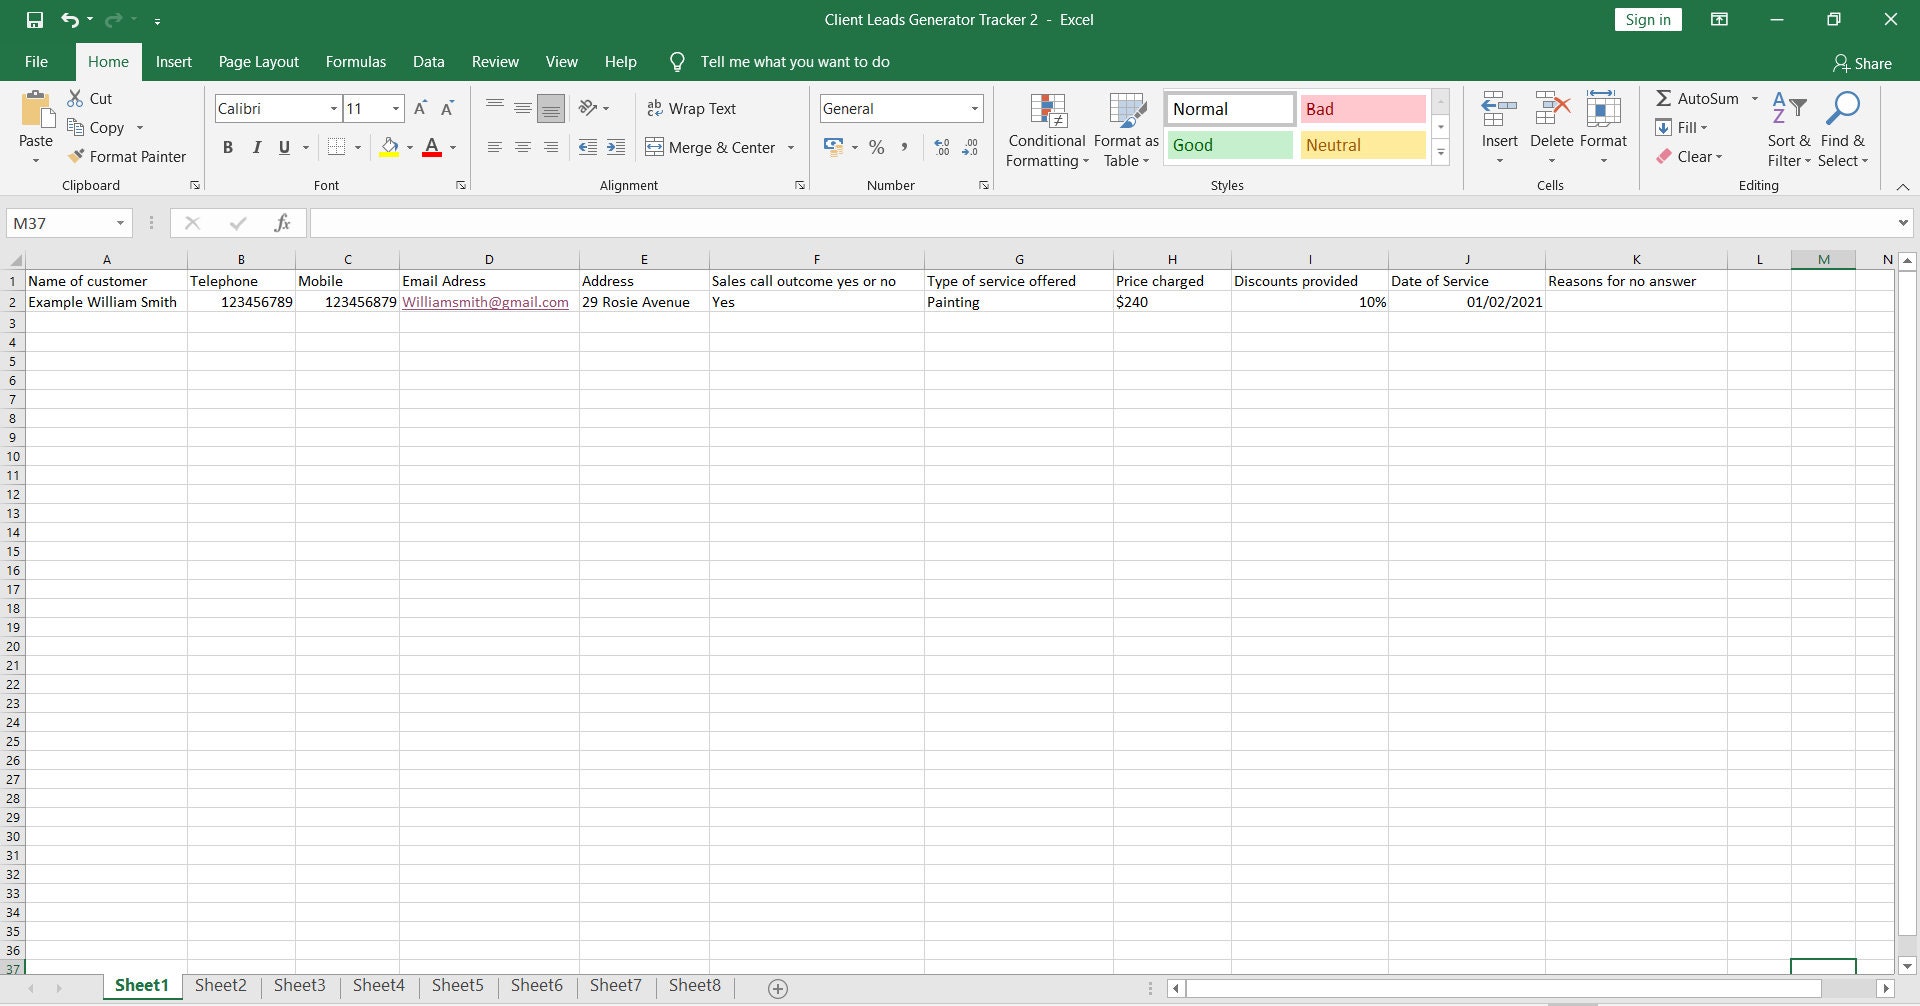Open Conditional Formatting options
Image resolution: width=1920 pixels, height=1006 pixels.
pos(1046,130)
